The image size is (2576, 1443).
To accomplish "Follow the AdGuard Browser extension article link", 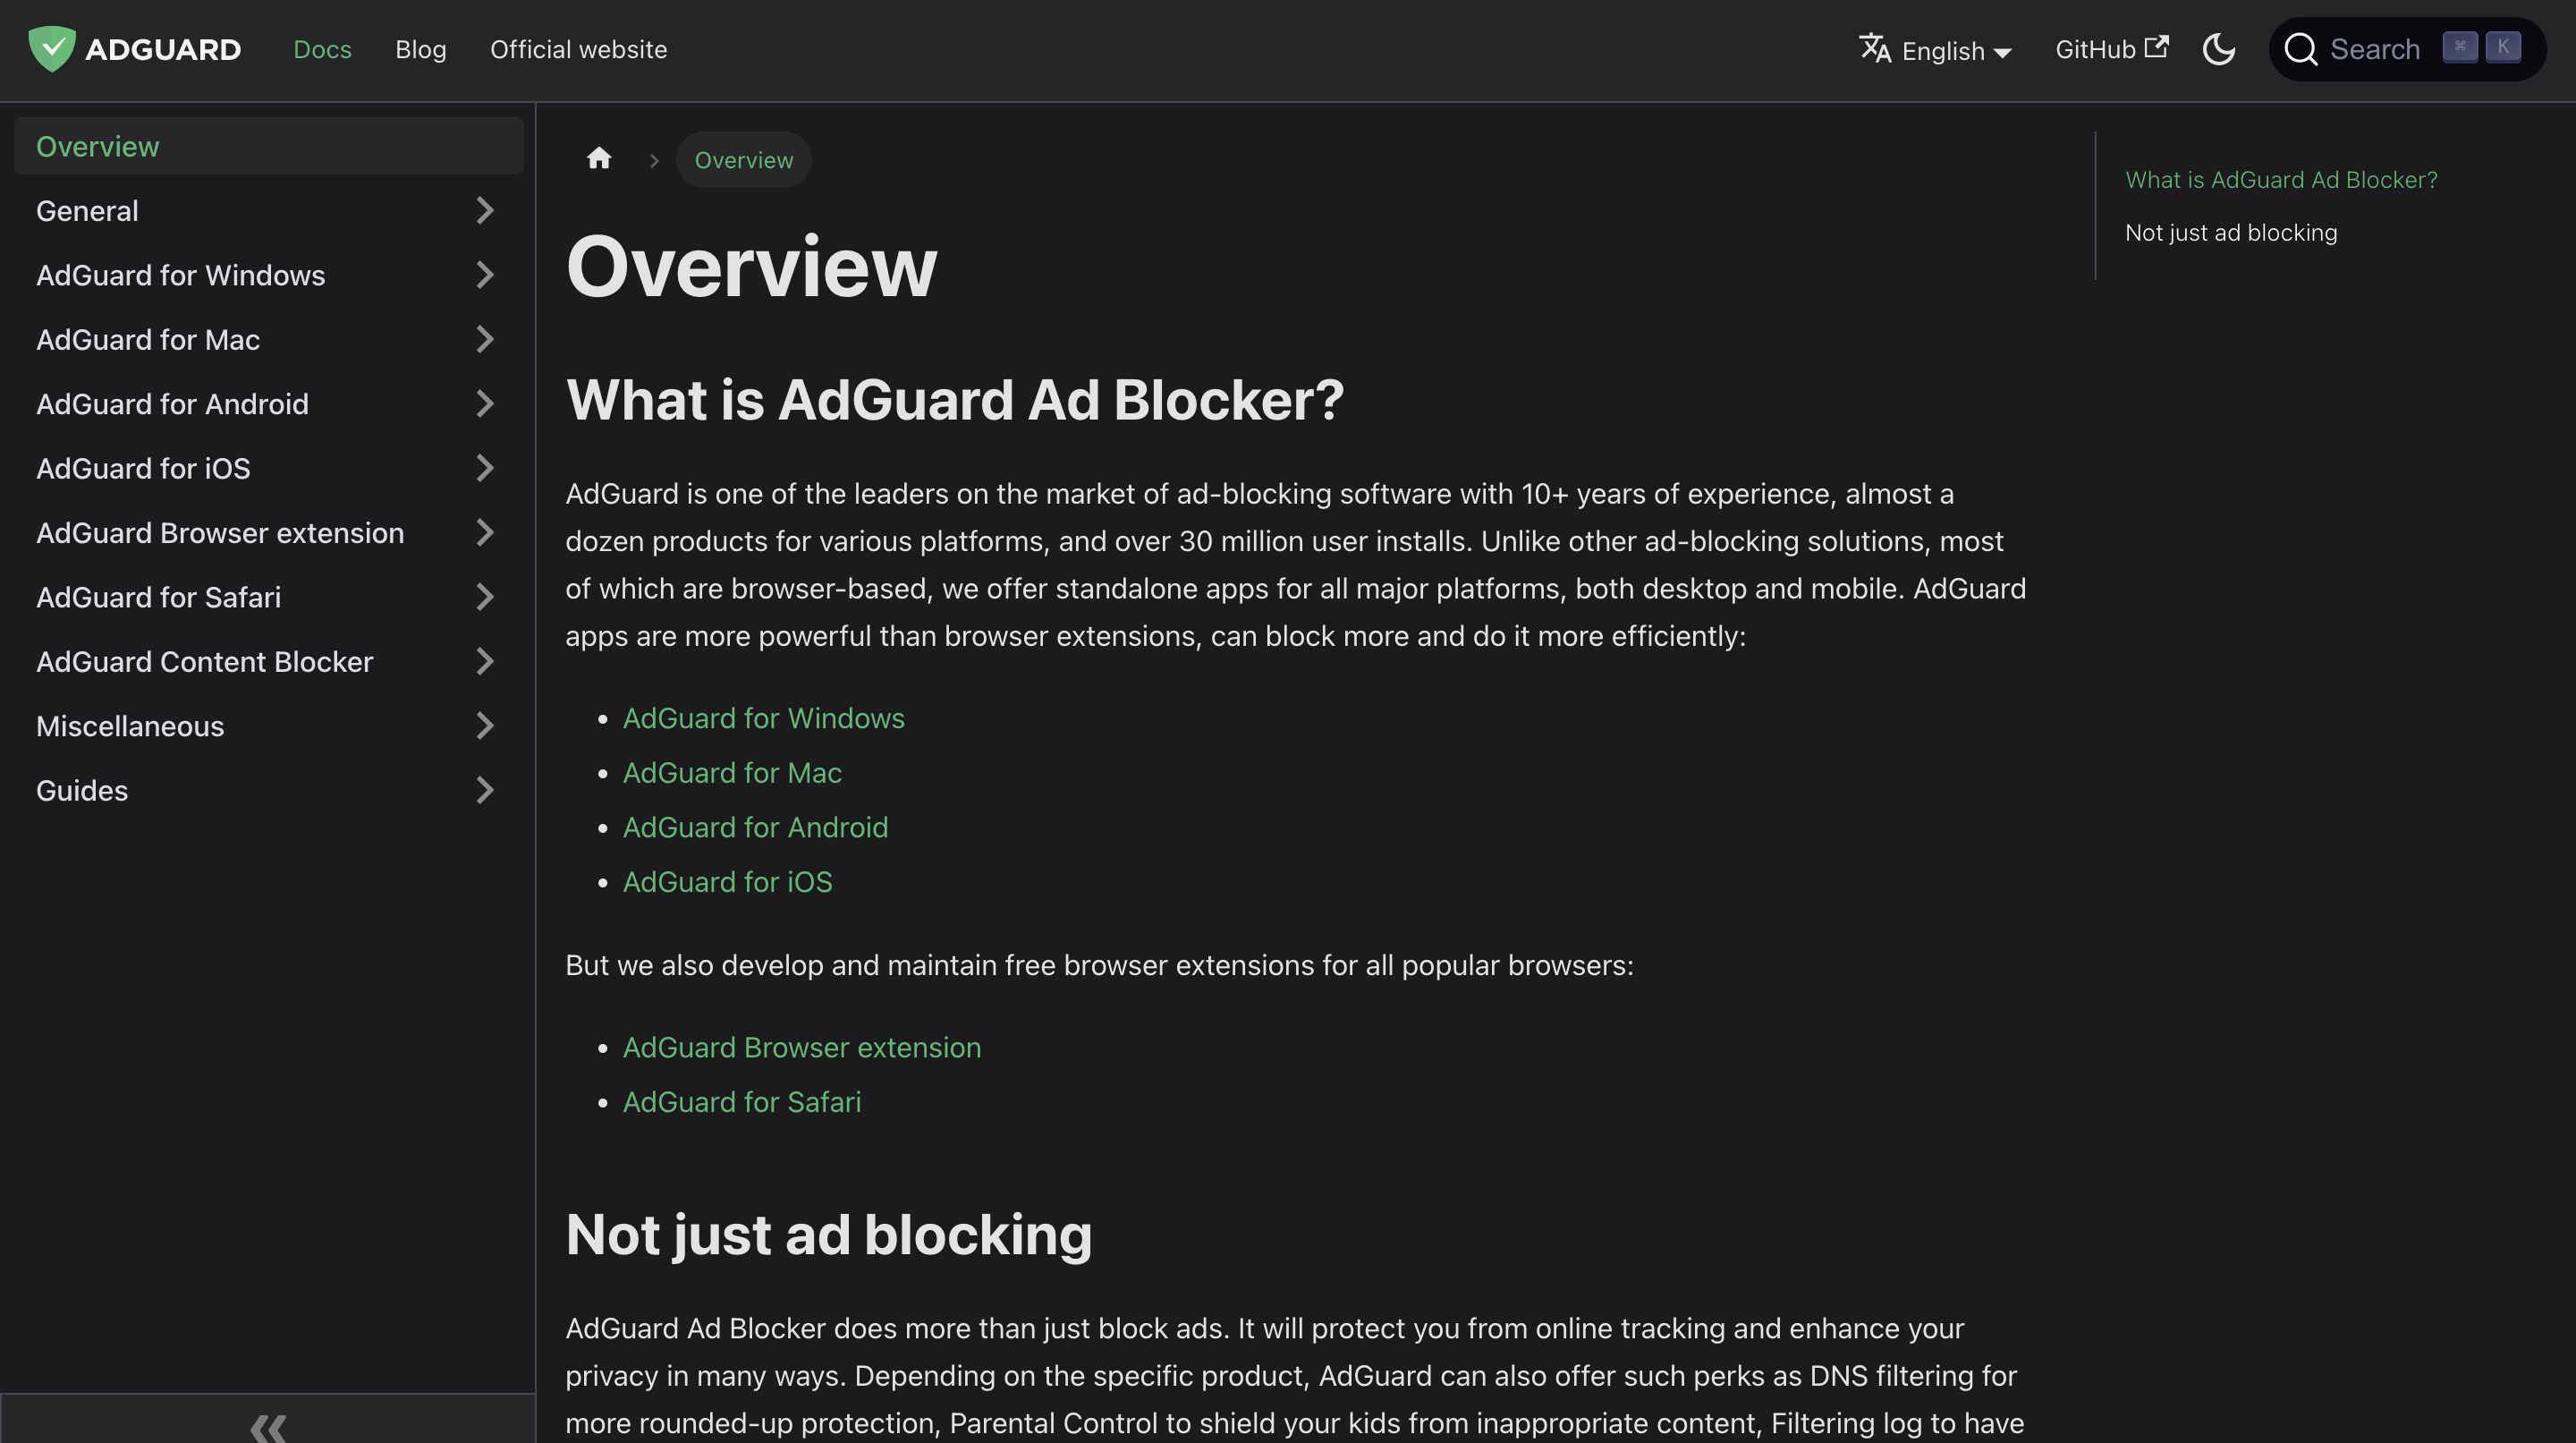I will pos(802,1047).
